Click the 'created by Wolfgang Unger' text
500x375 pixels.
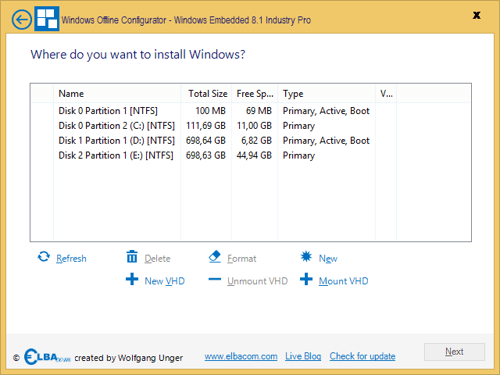(x=129, y=358)
